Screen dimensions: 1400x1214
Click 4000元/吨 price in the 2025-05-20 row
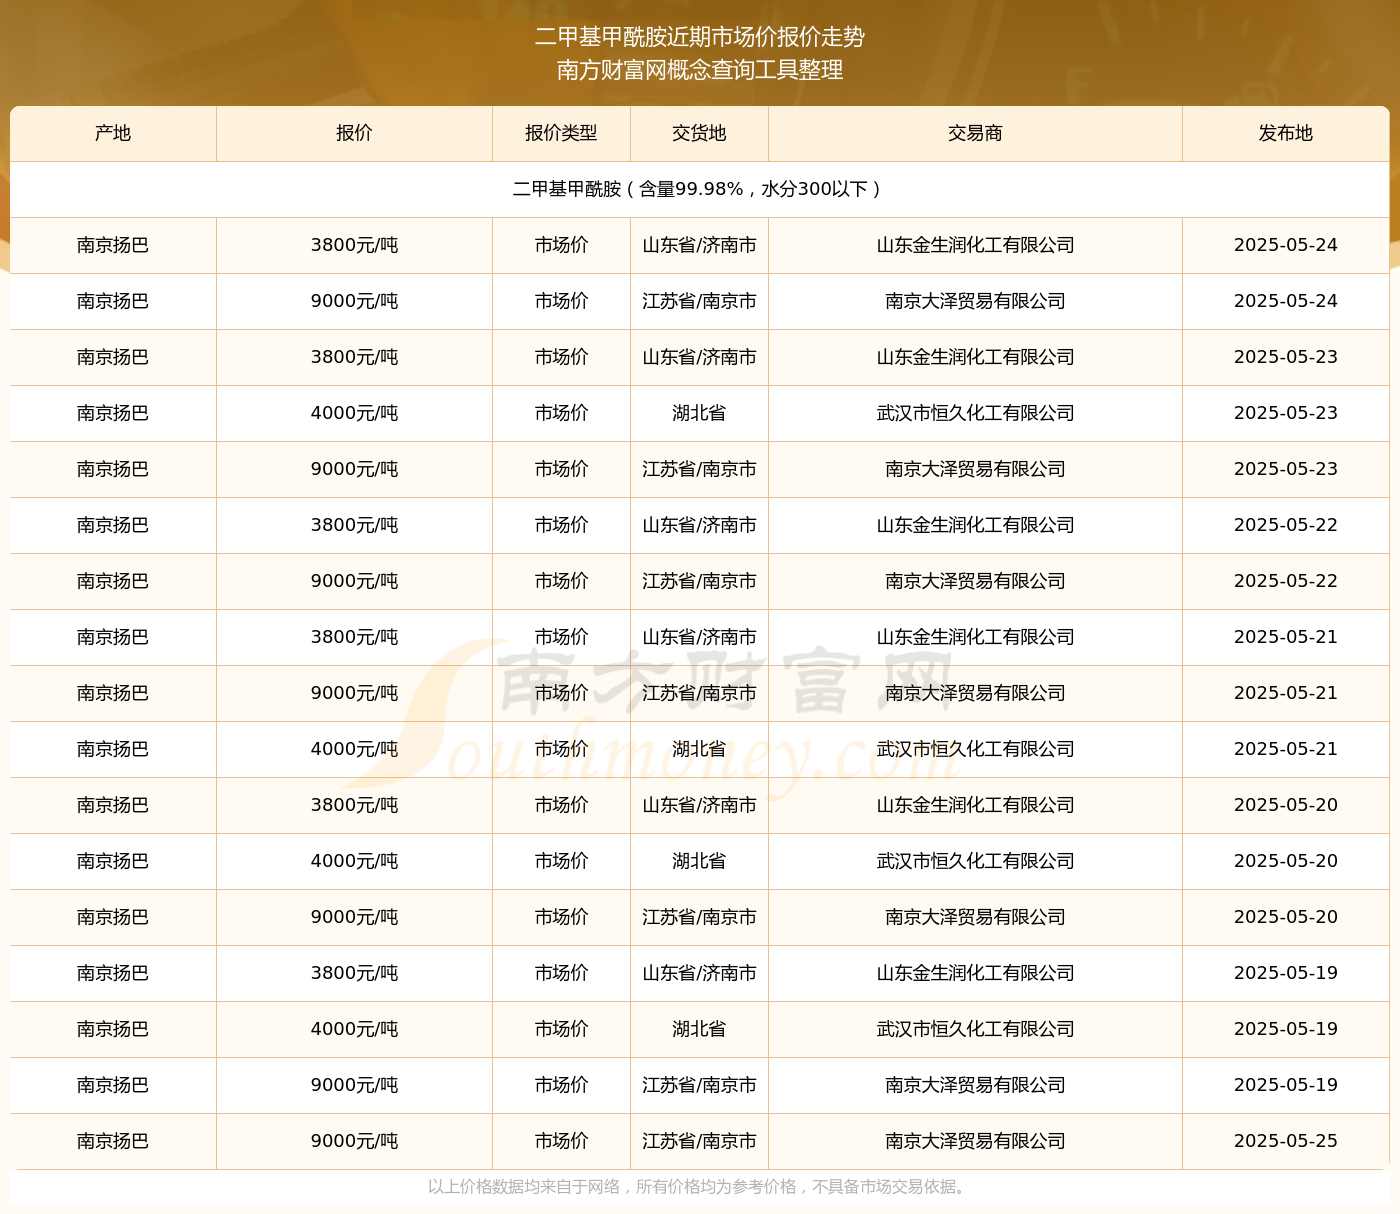pos(354,861)
